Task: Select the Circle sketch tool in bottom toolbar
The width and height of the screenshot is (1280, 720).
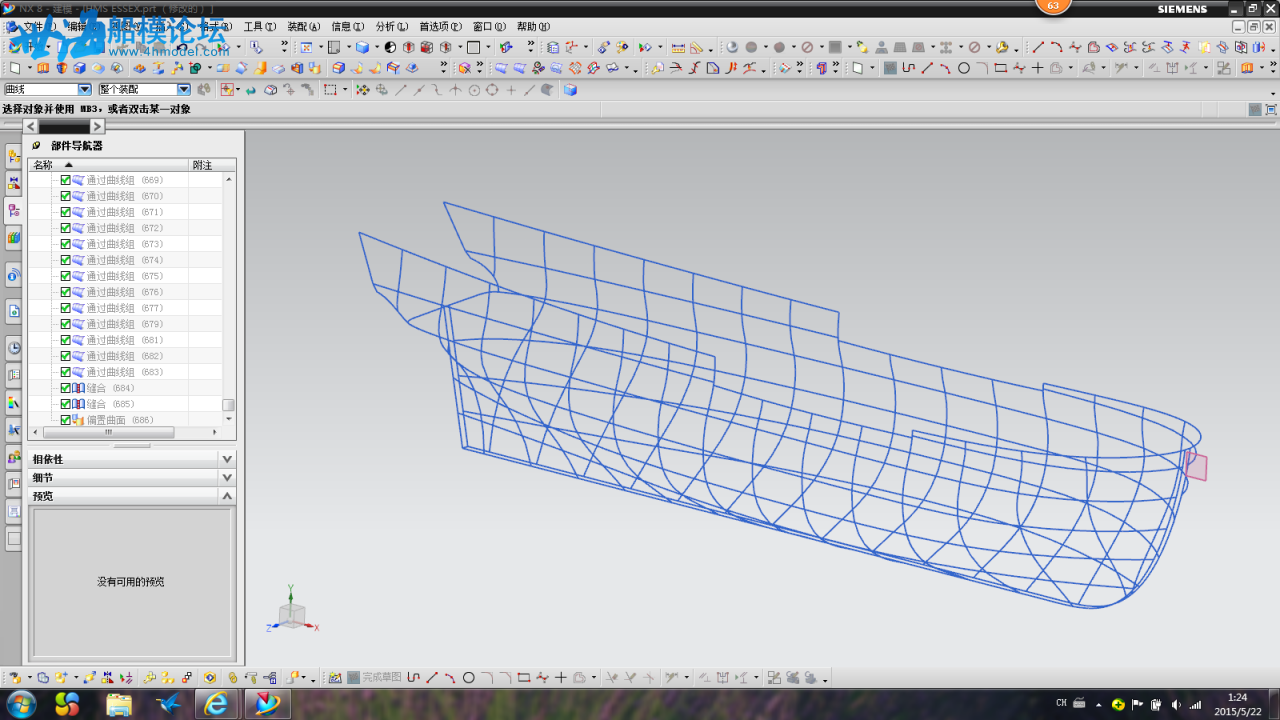Action: [468, 677]
